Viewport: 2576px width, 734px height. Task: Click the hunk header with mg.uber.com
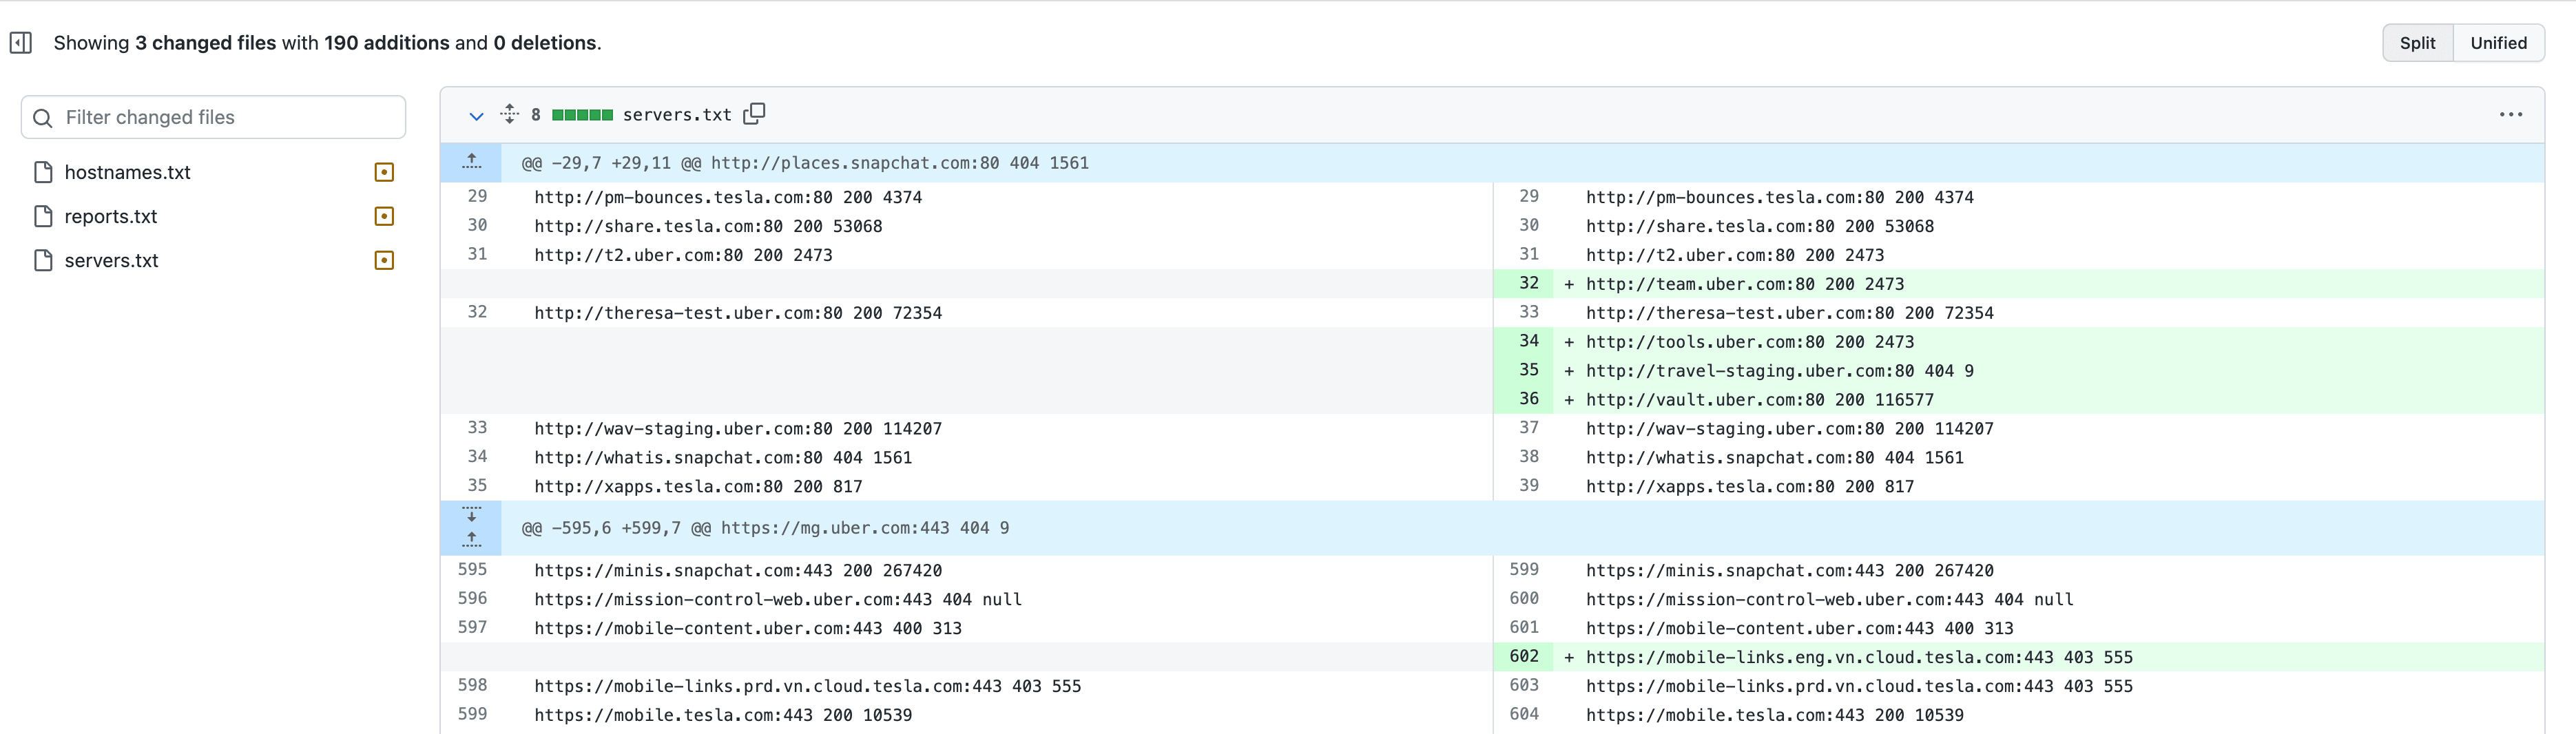(x=765, y=528)
